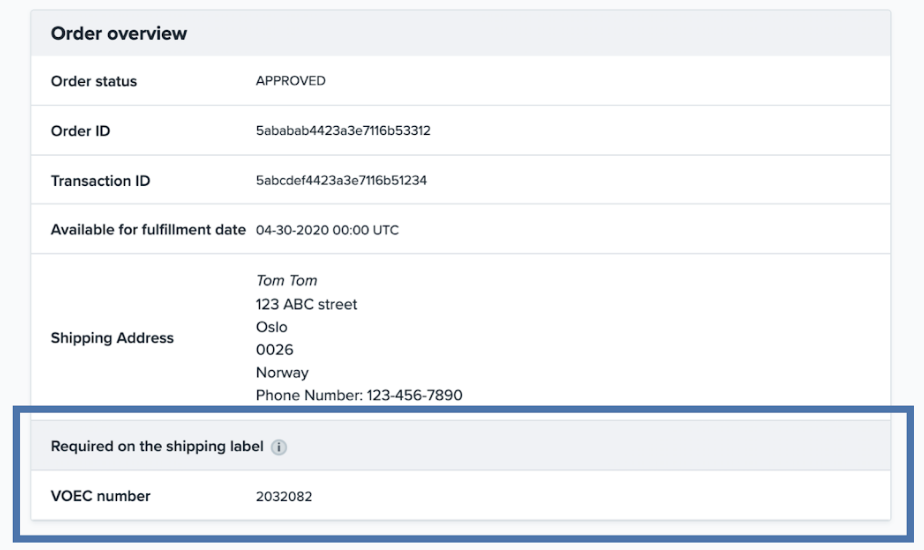Click the Order overview heading
924x550 pixels.
pyautogui.click(x=119, y=34)
